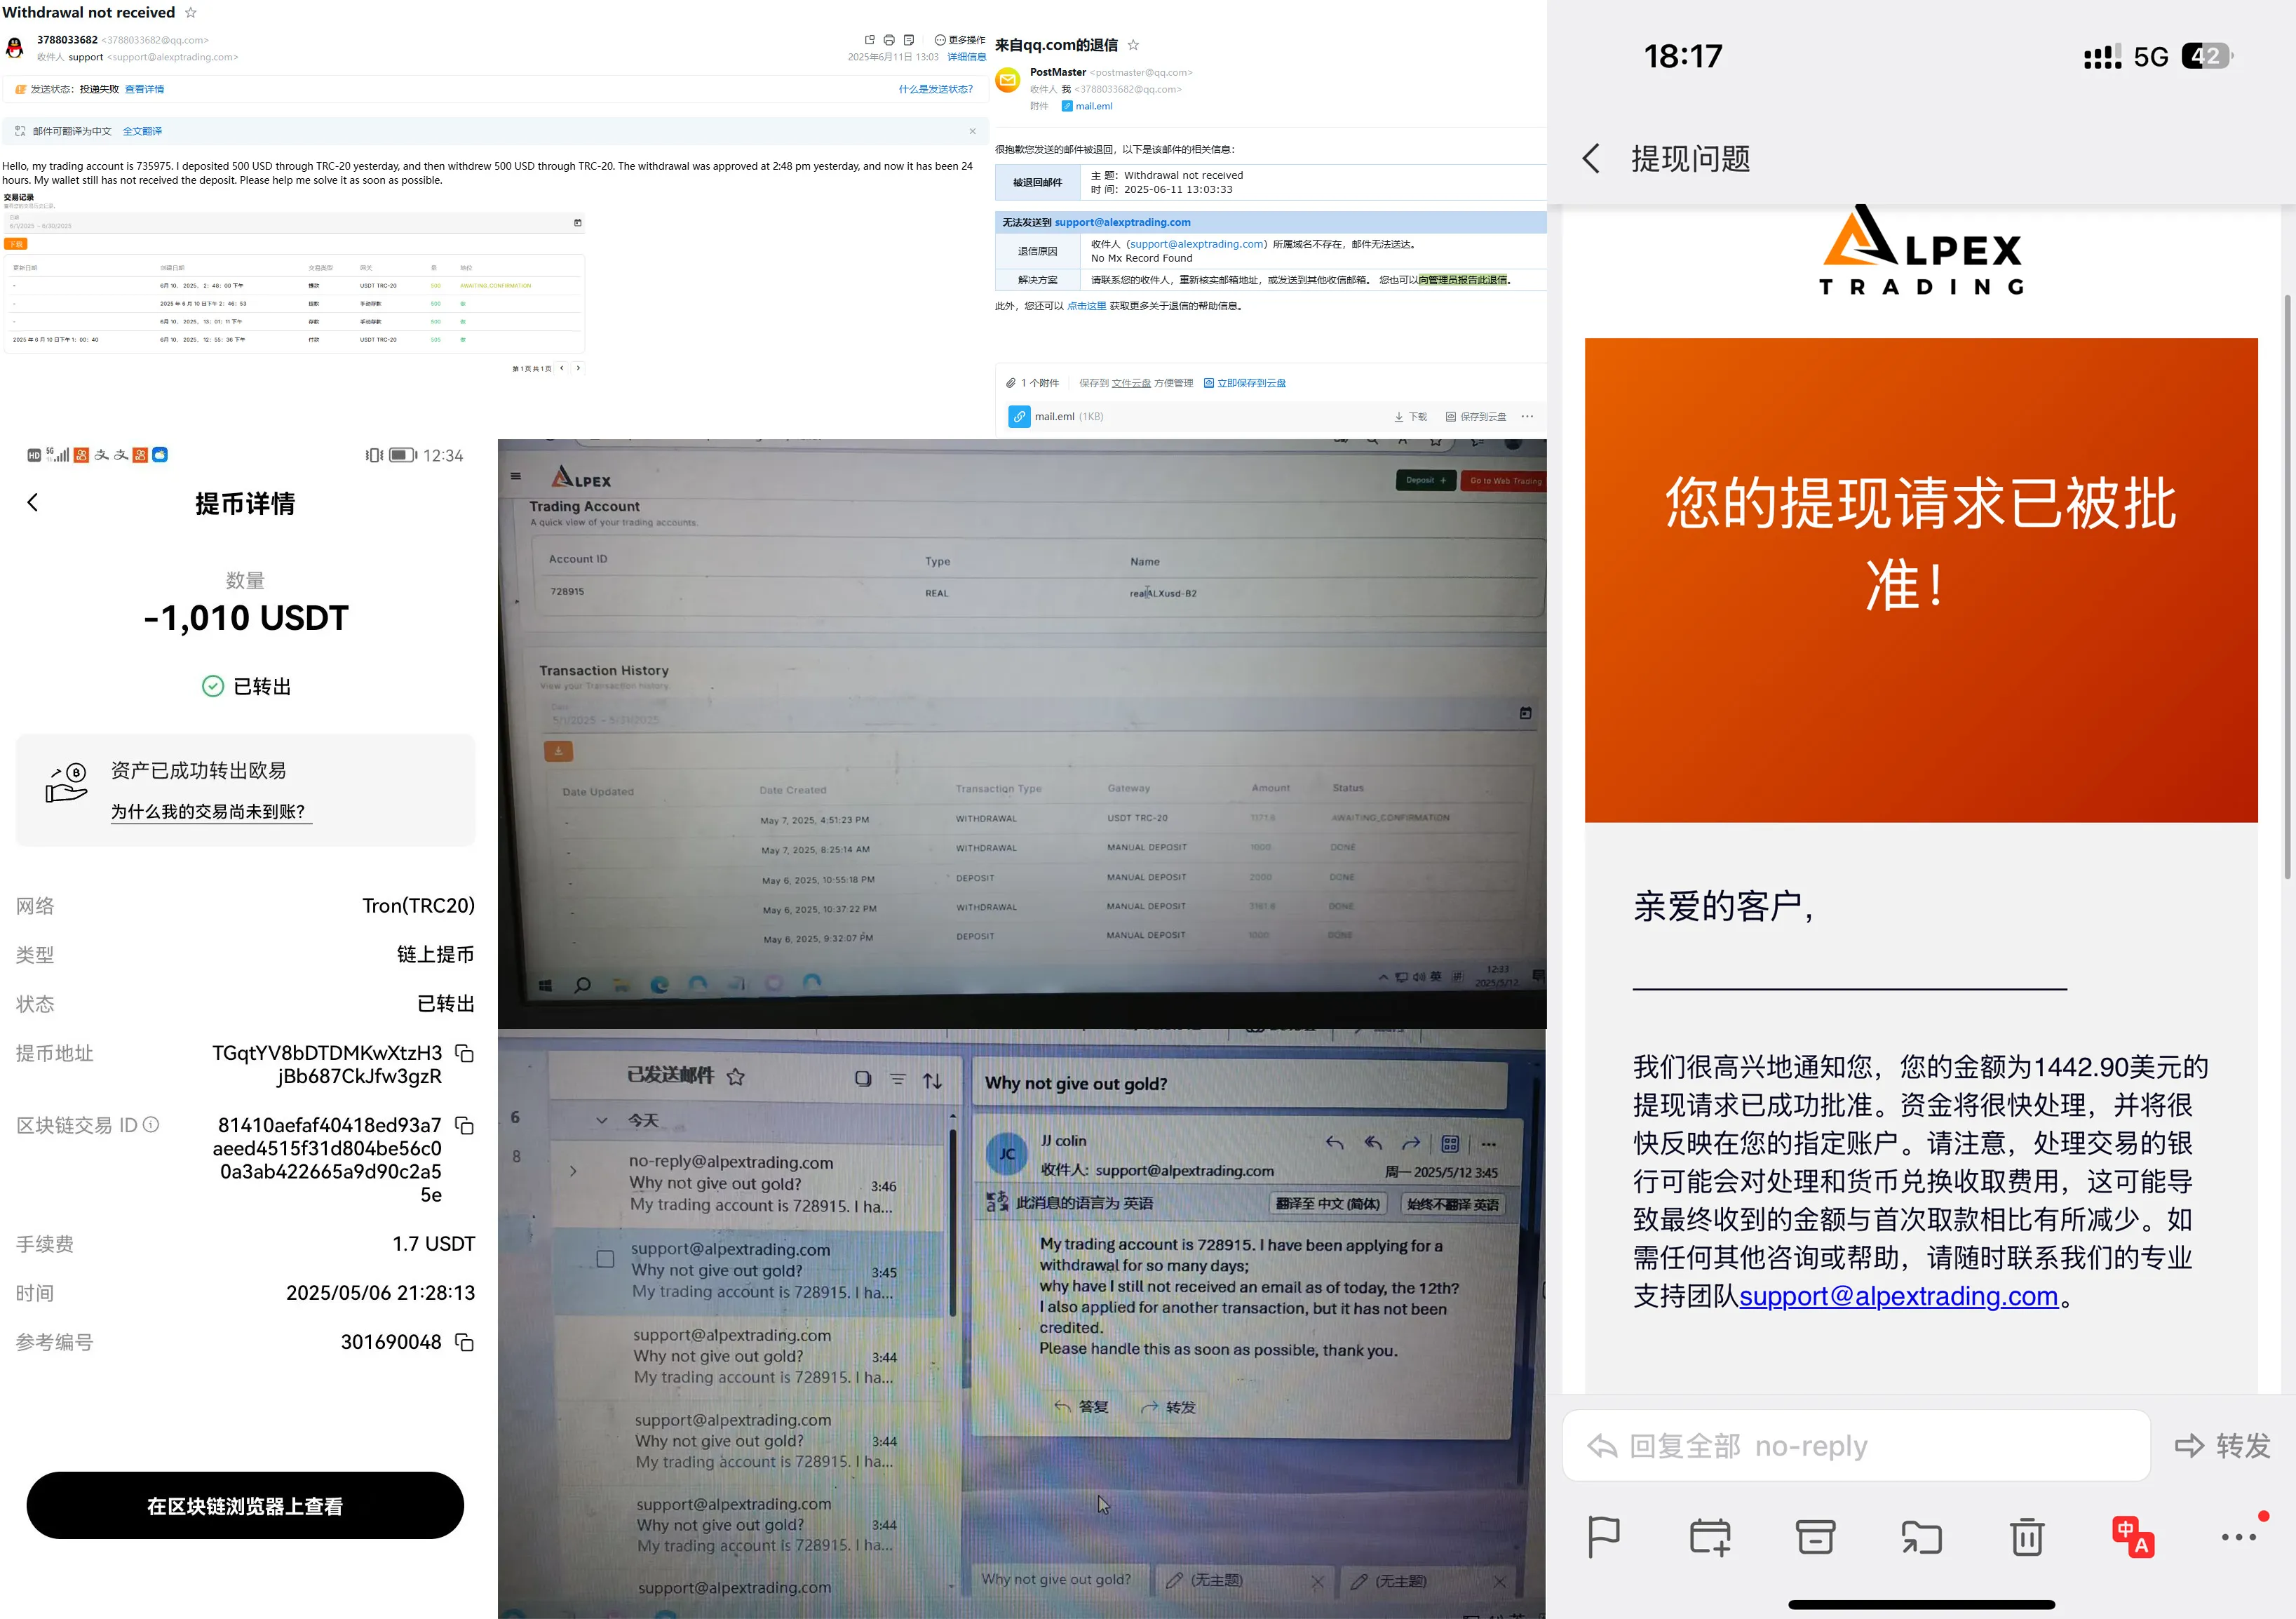Viewport: 2296px width, 1619px height.
Task: Tap the move-to-folder icon in the mail toolbar
Action: (1921, 1537)
